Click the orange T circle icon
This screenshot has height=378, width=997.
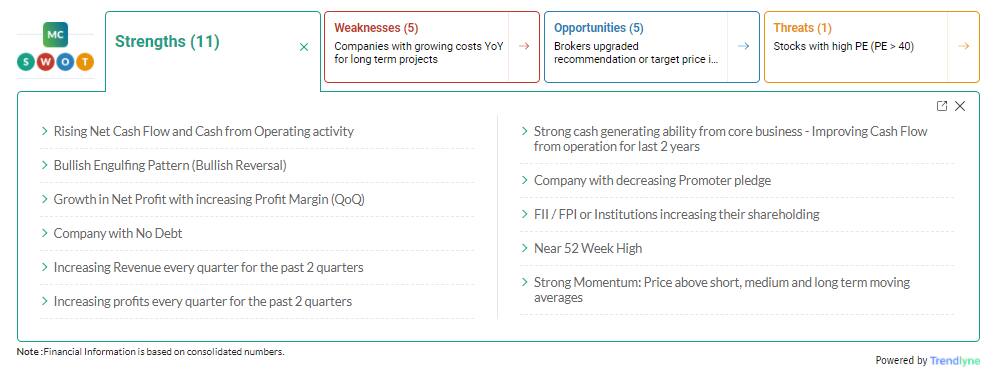point(85,62)
